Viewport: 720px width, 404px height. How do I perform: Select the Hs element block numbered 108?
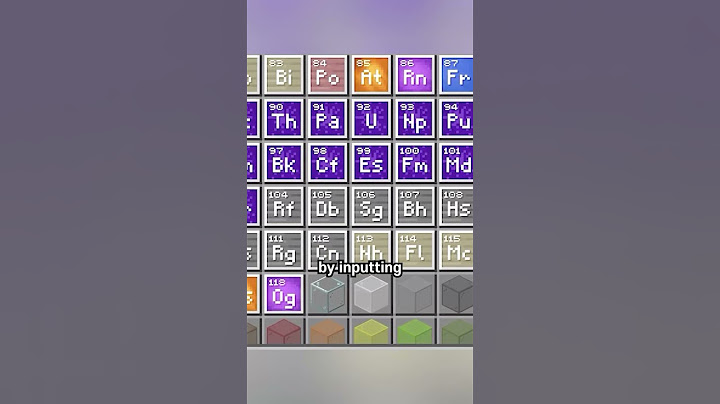[x=456, y=206]
